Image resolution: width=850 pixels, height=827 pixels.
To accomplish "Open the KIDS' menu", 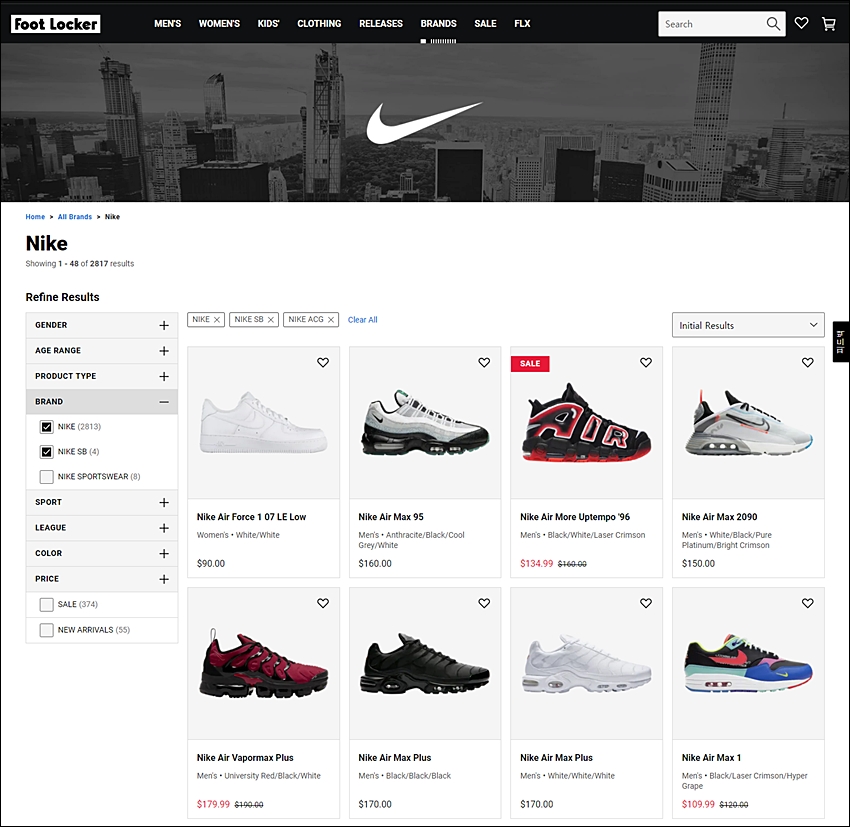I will point(268,24).
